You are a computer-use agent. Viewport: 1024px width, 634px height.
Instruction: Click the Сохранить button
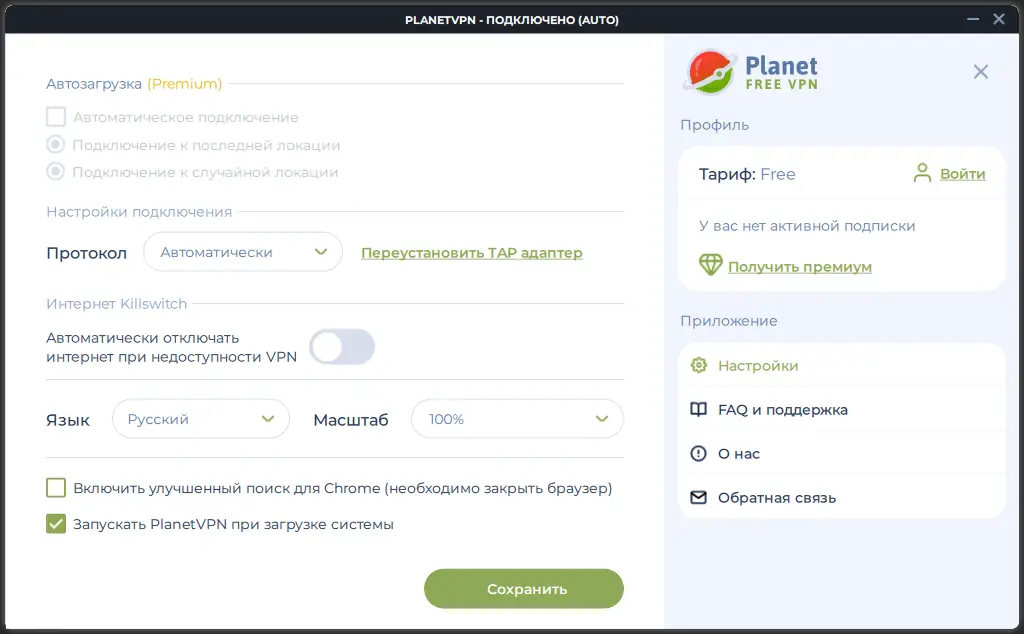pos(524,588)
